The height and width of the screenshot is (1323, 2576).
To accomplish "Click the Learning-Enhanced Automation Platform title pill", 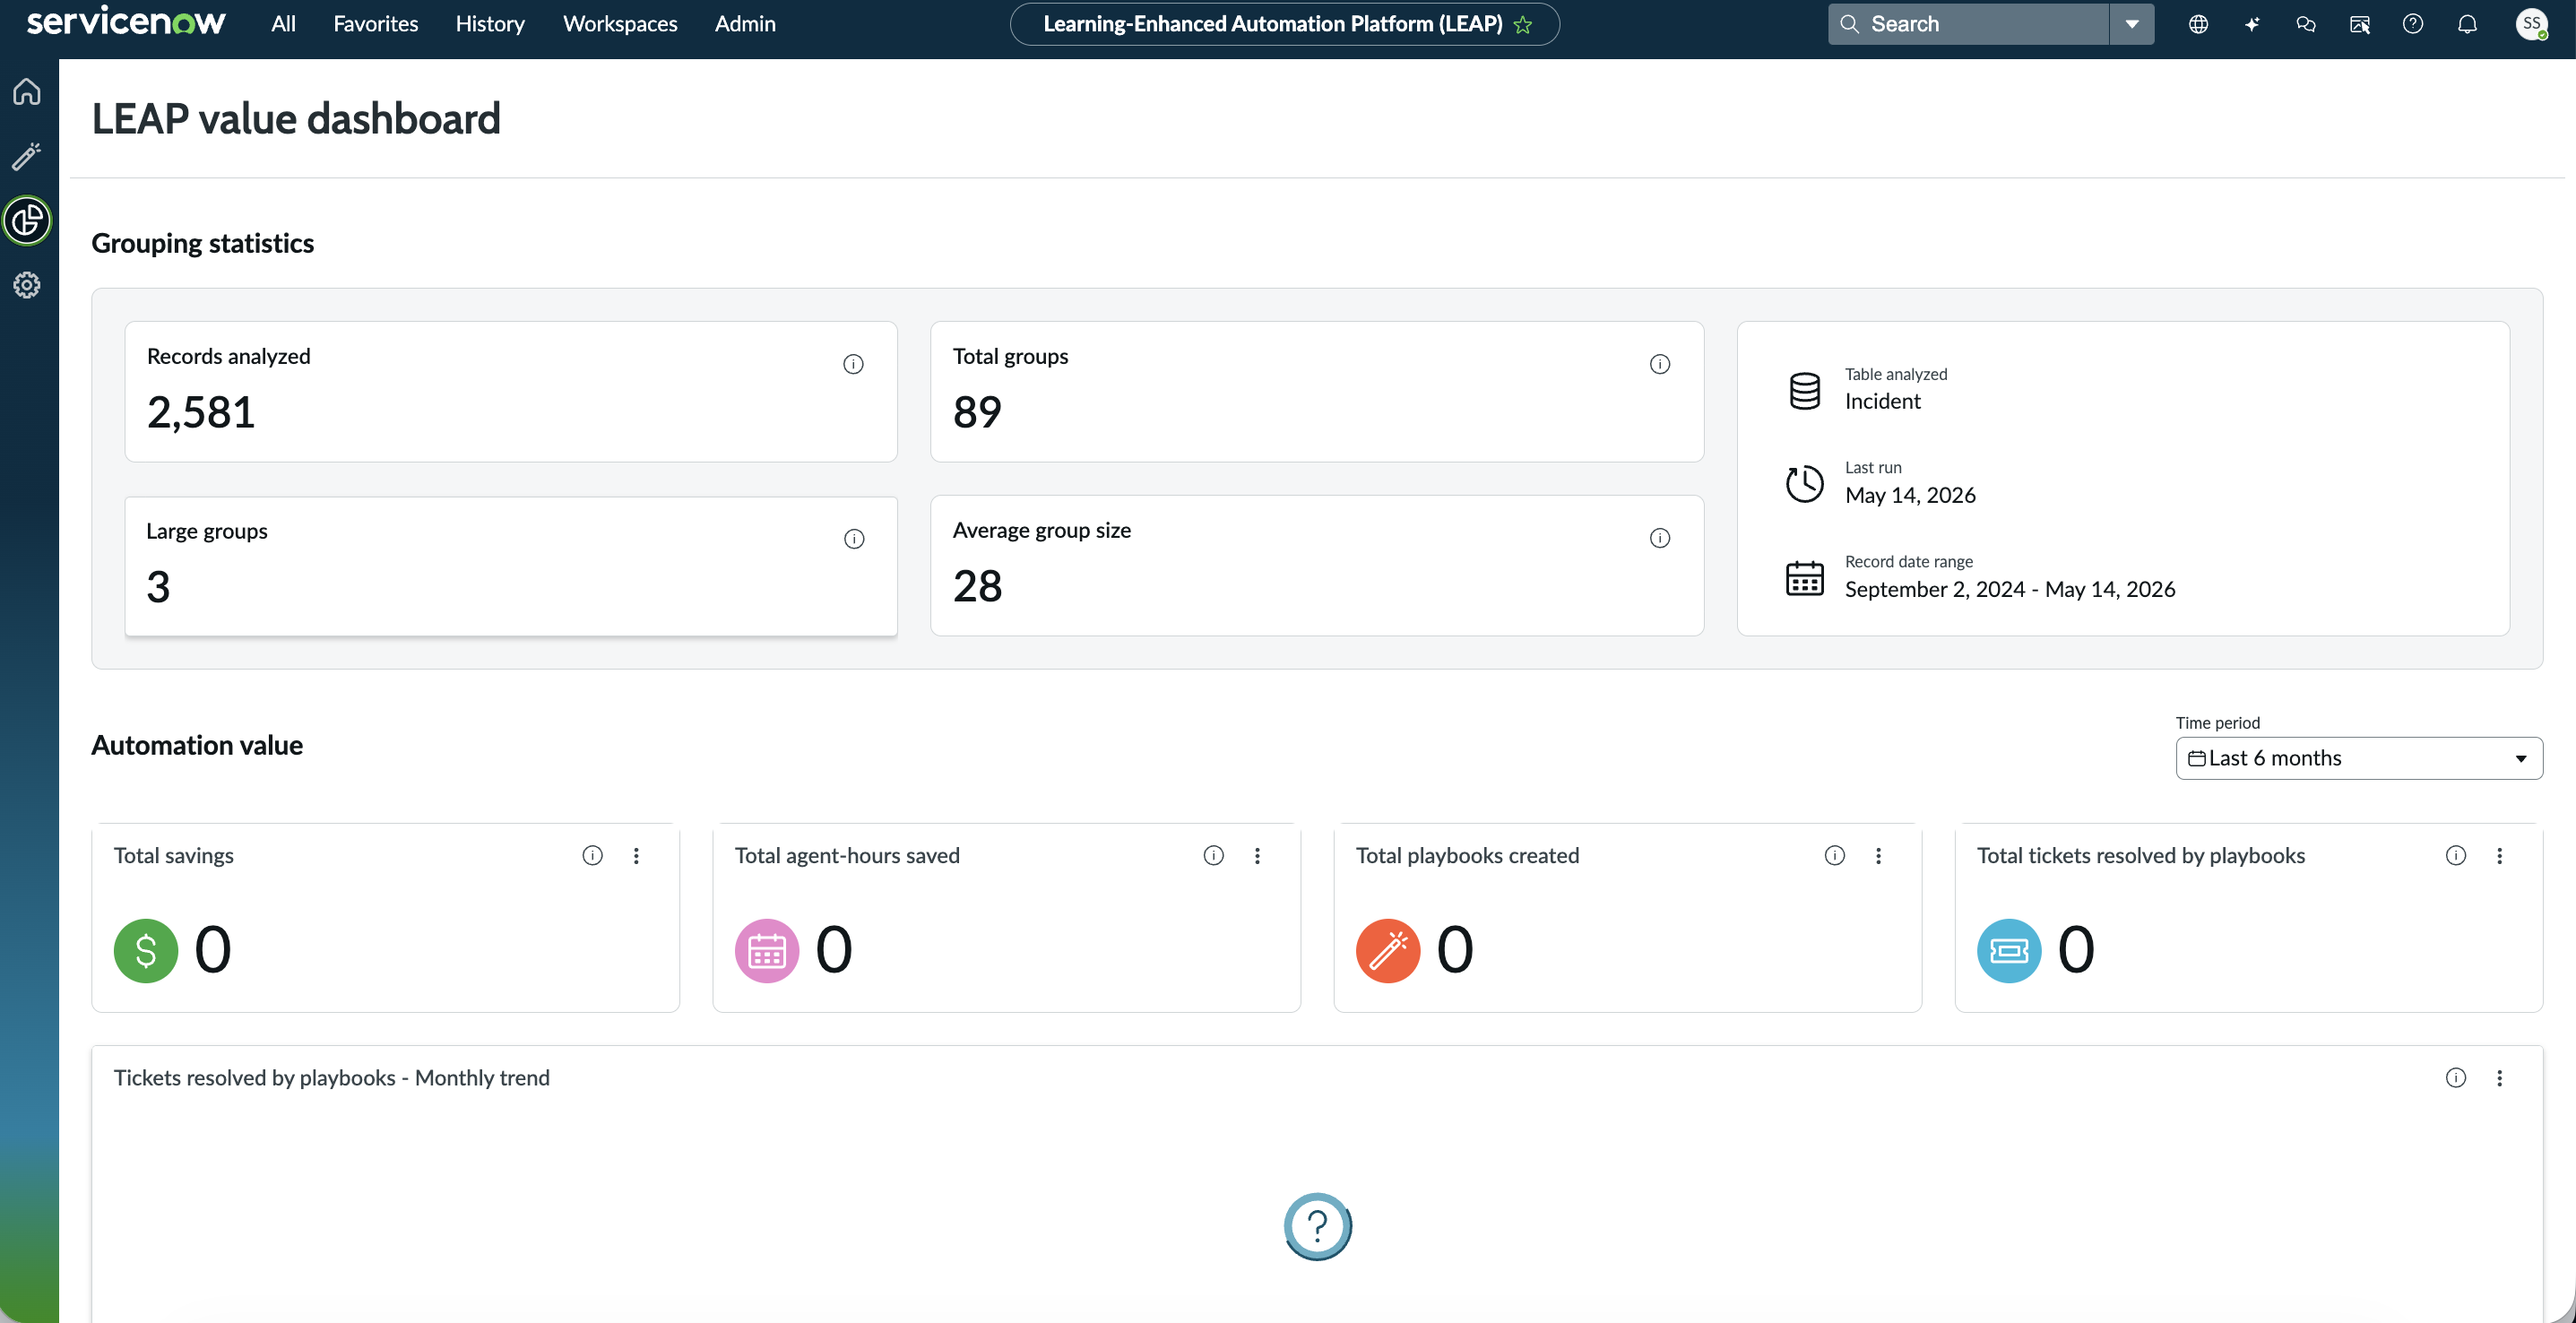I will (x=1284, y=24).
